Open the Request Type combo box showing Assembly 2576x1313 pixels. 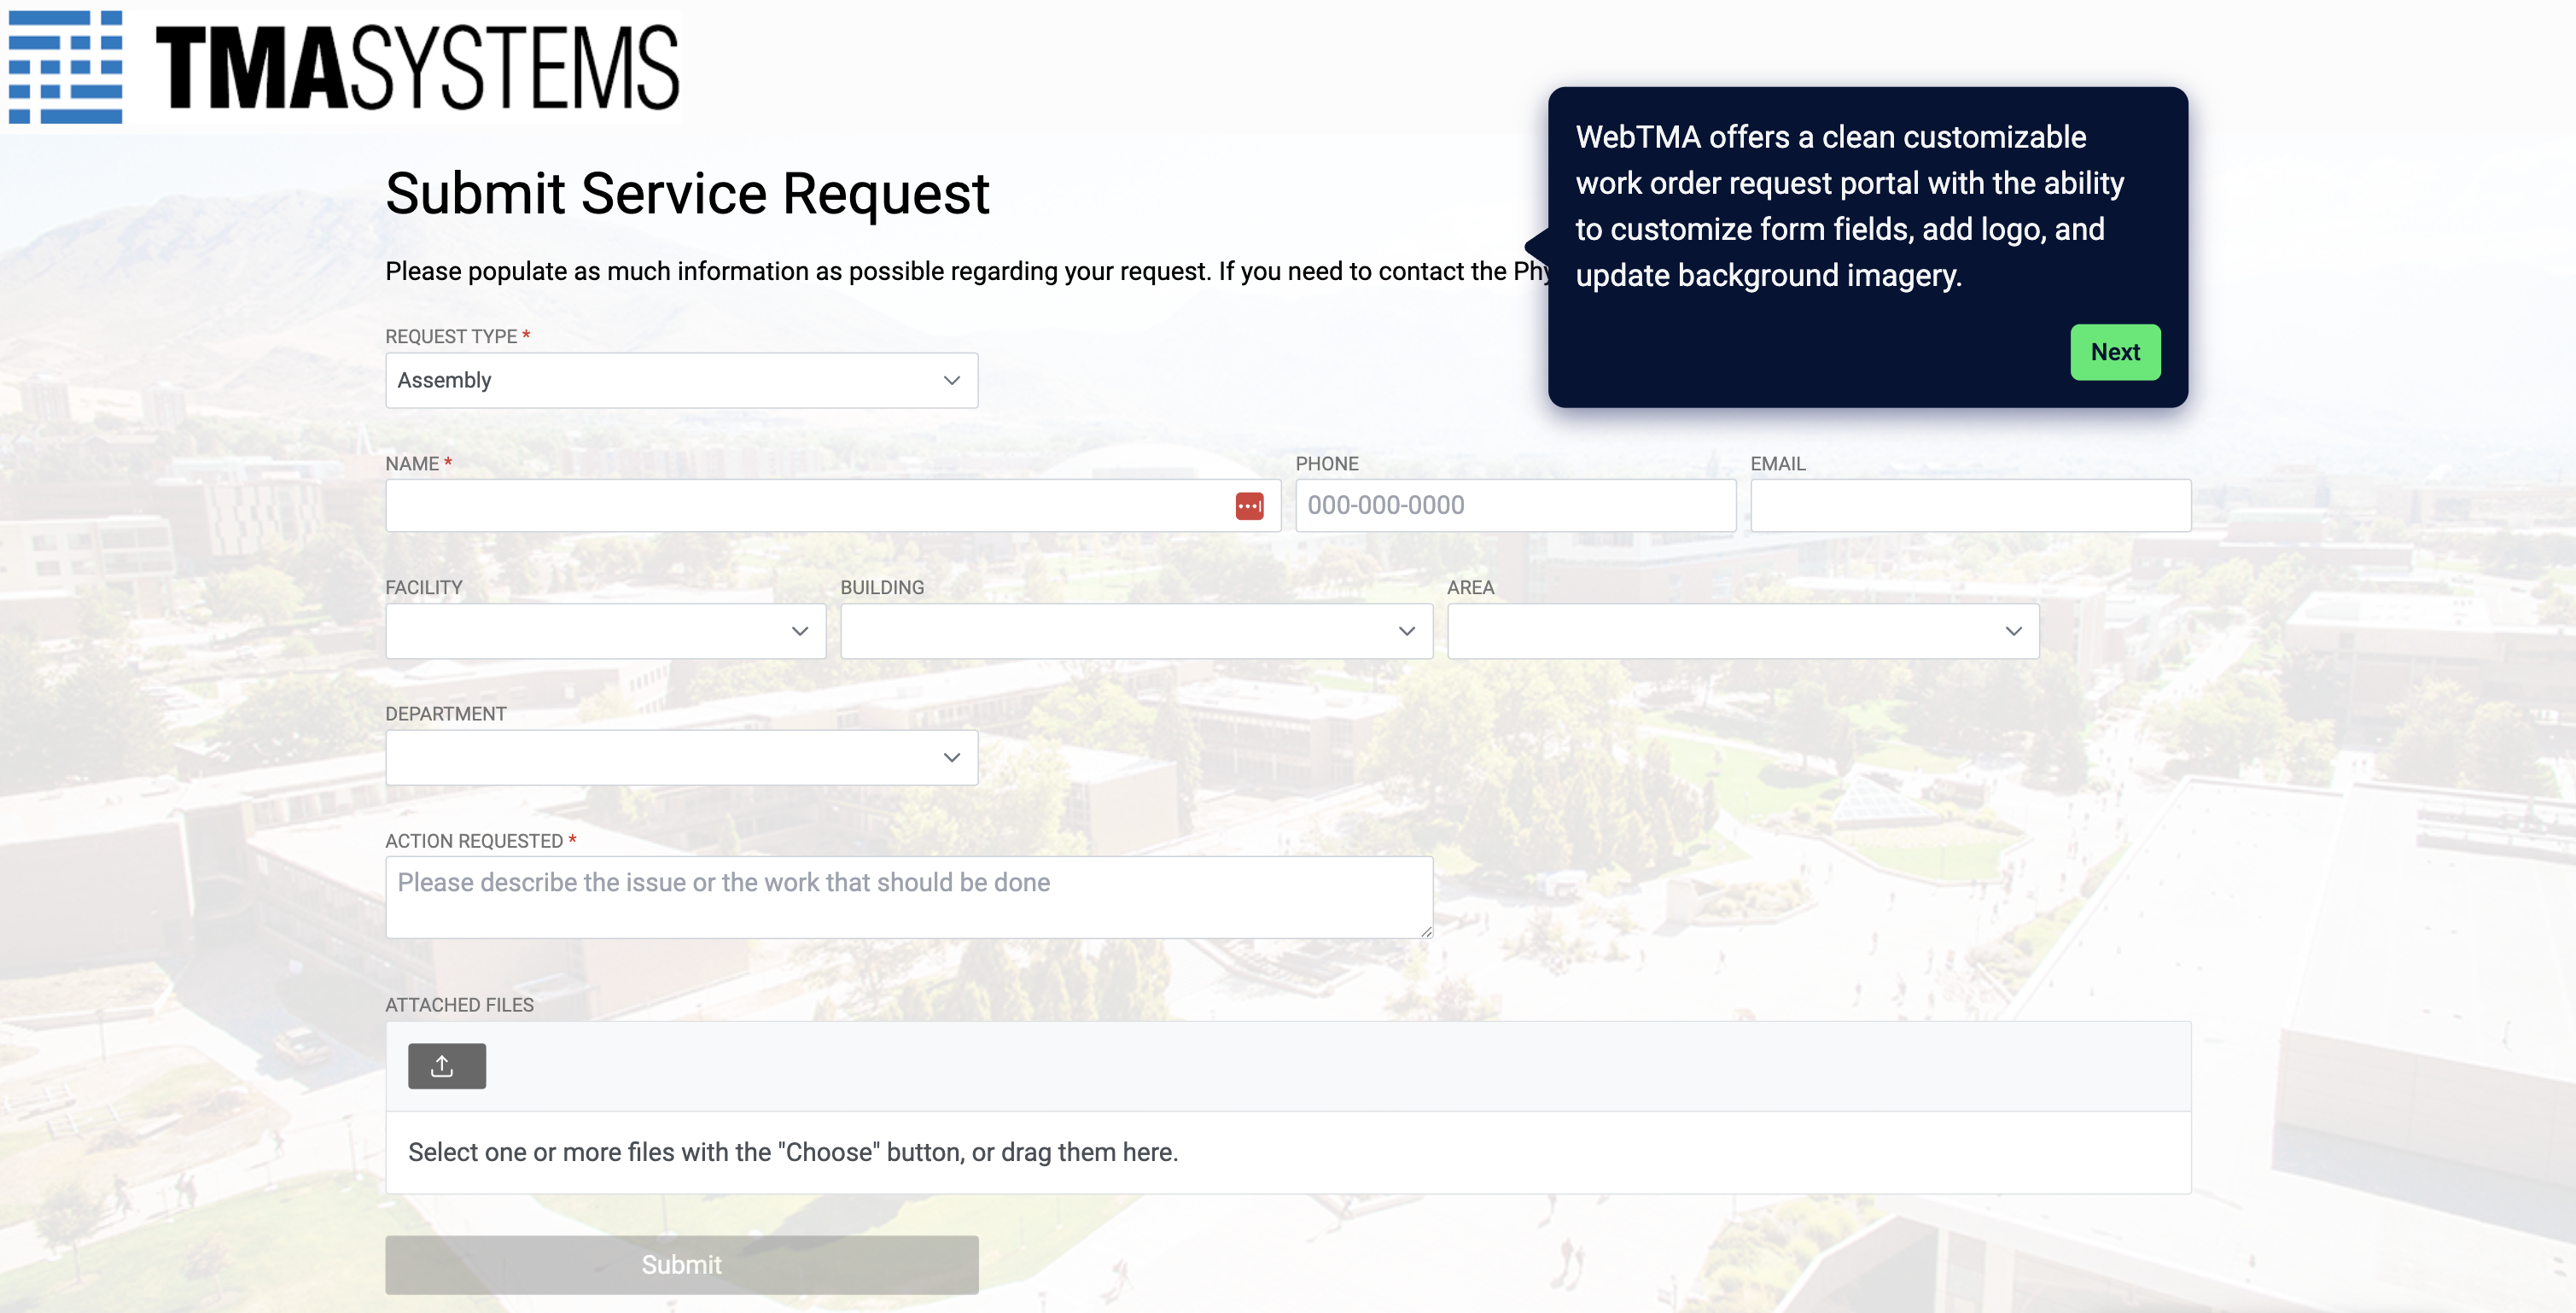point(660,380)
